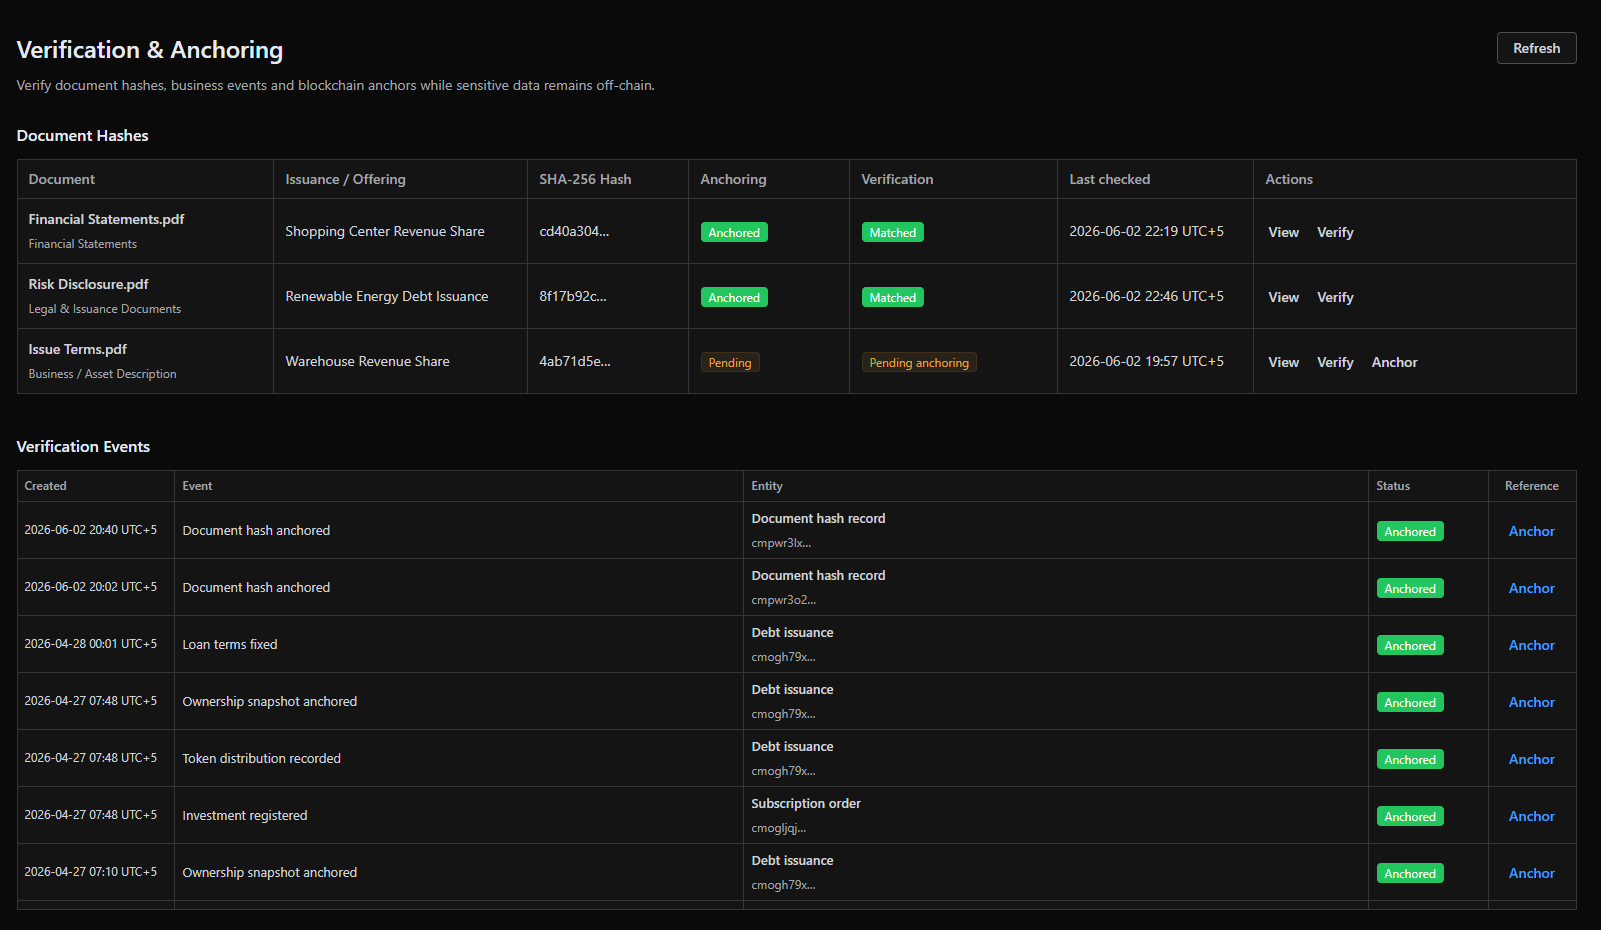The image size is (1601, 930).
Task: Click Anchored status for Loan terms fixed
Action: tap(1410, 646)
